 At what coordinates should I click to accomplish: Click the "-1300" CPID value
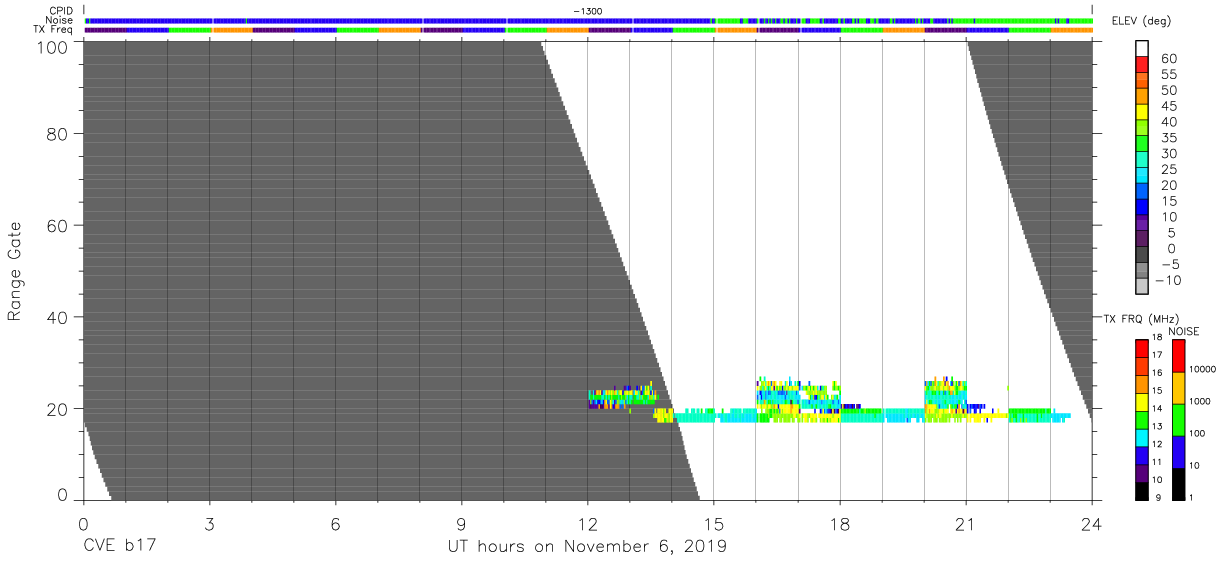click(x=587, y=11)
